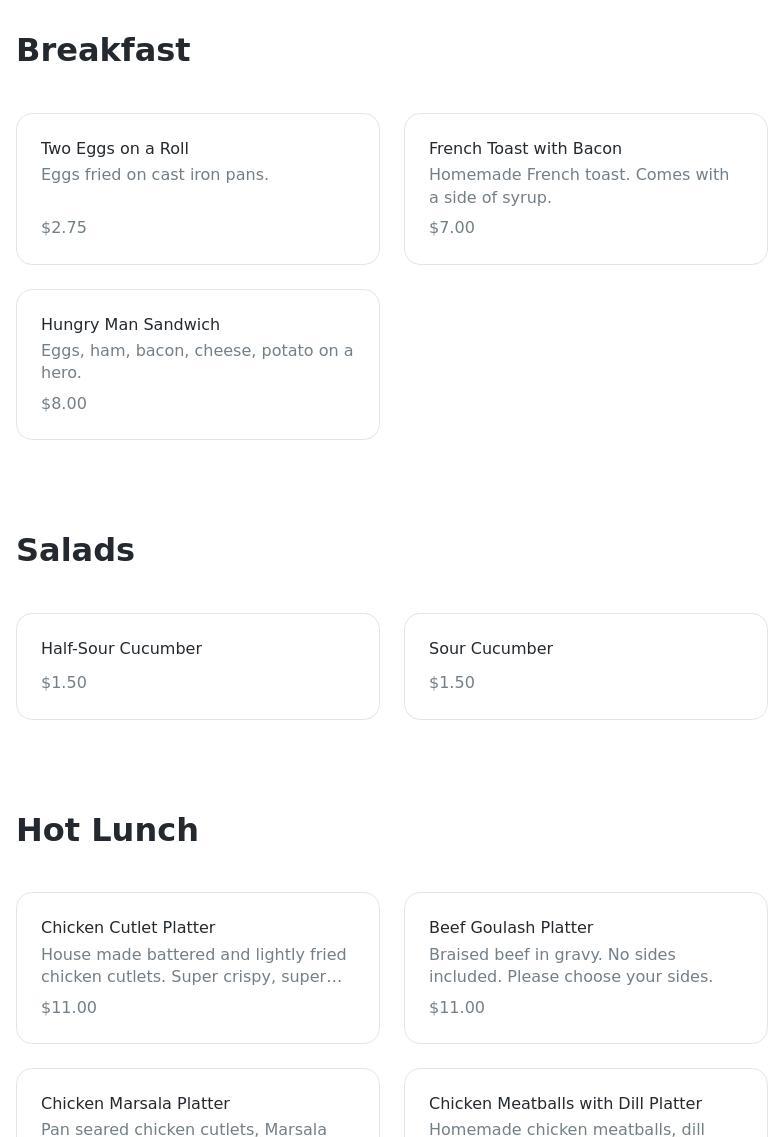The image size is (784, 1137).
Task: Click the Beef Goulash $11.00 price
Action: coord(457,1008)
